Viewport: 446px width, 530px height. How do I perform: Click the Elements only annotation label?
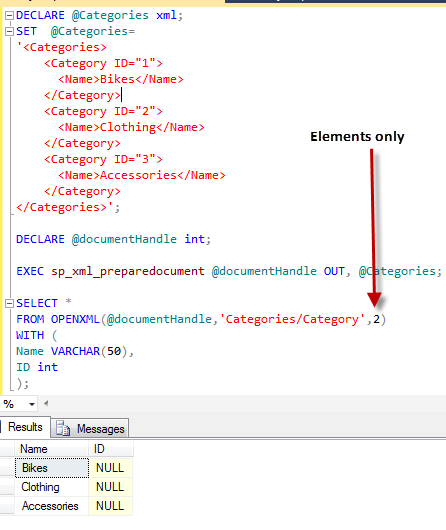357,137
